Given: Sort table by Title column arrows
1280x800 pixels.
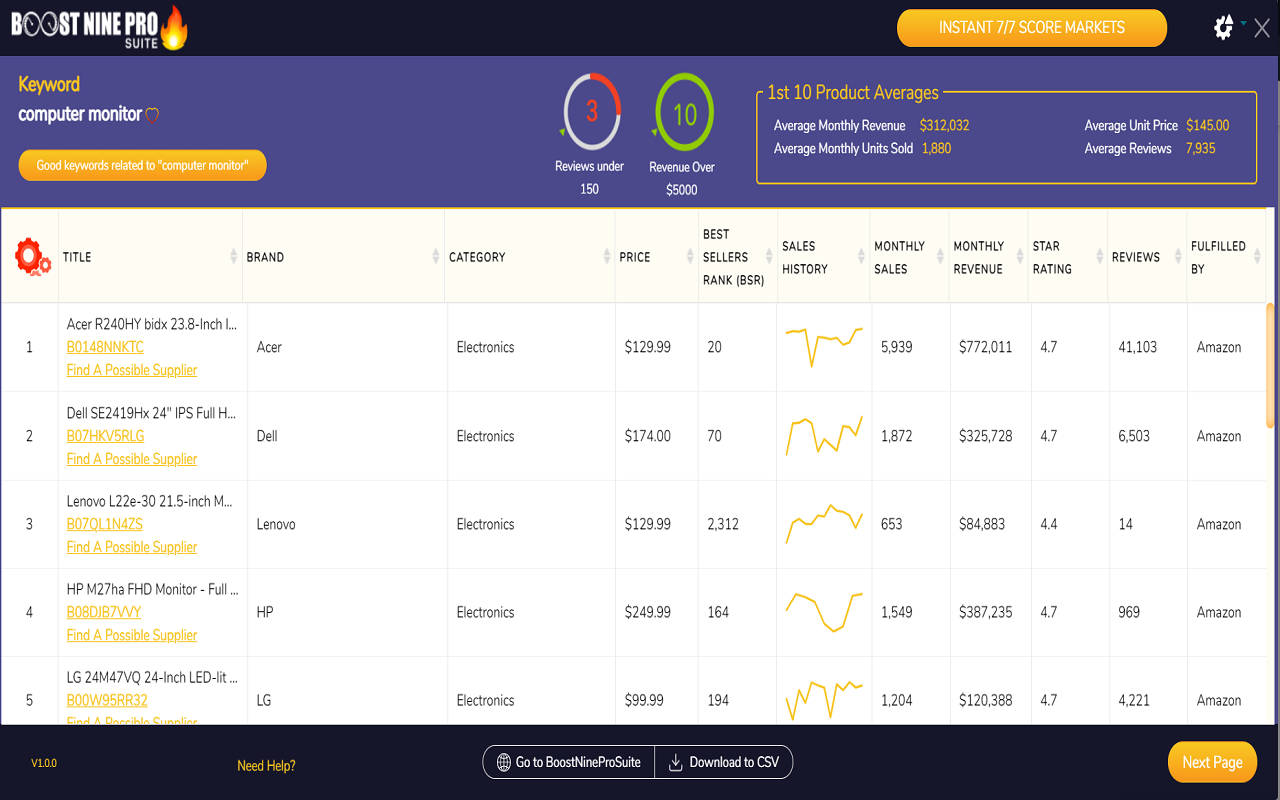Looking at the screenshot, I should 234,257.
